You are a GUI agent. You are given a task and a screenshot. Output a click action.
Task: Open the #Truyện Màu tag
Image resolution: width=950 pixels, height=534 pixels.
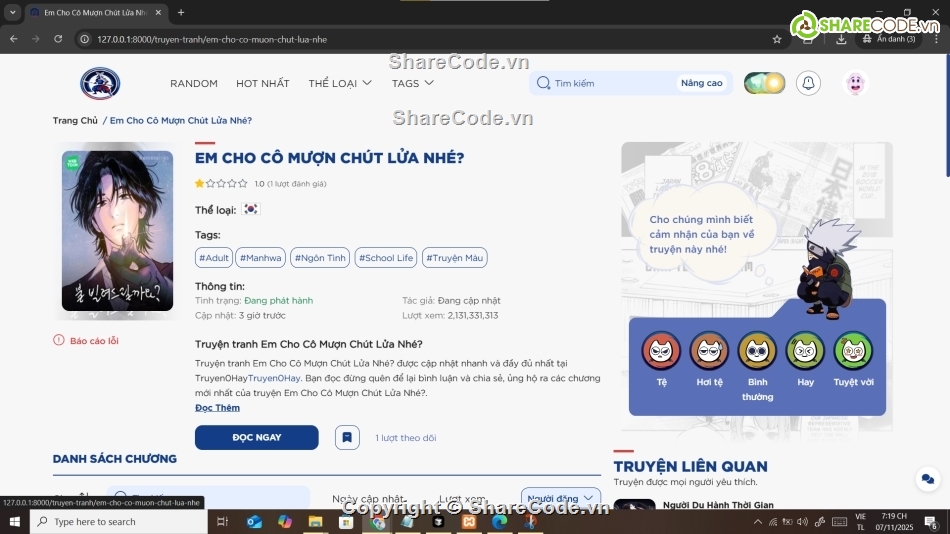[454, 258]
